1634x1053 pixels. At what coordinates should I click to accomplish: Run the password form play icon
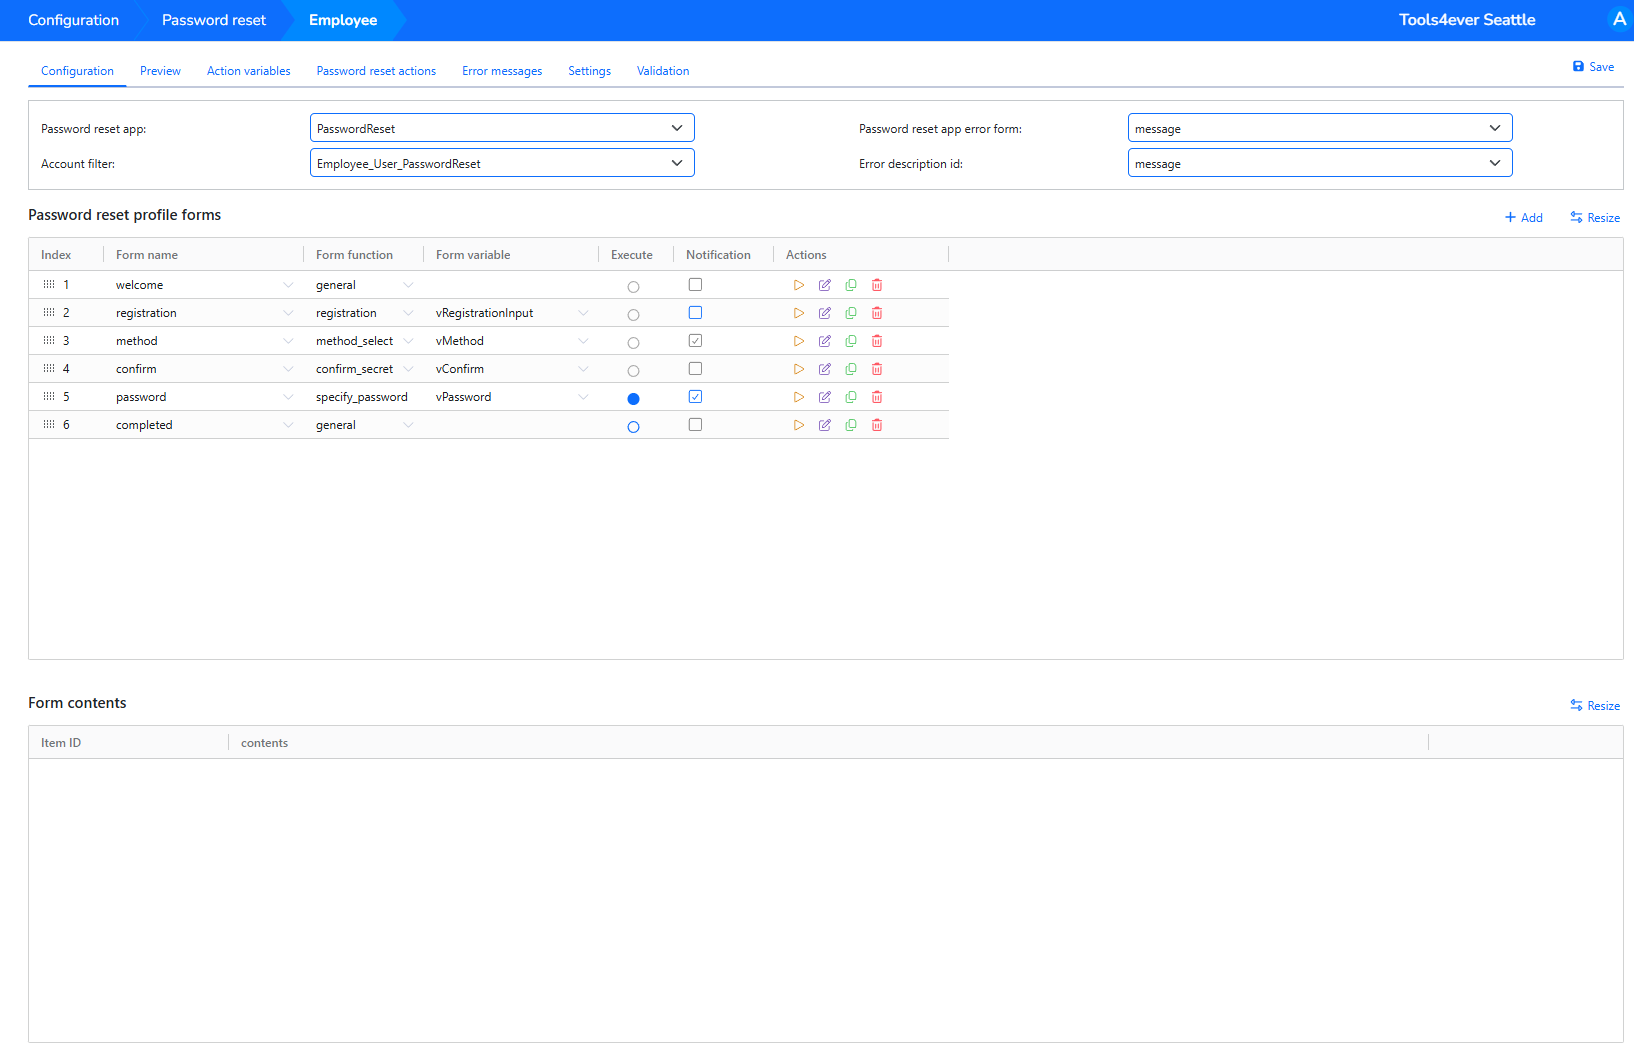[798, 397]
